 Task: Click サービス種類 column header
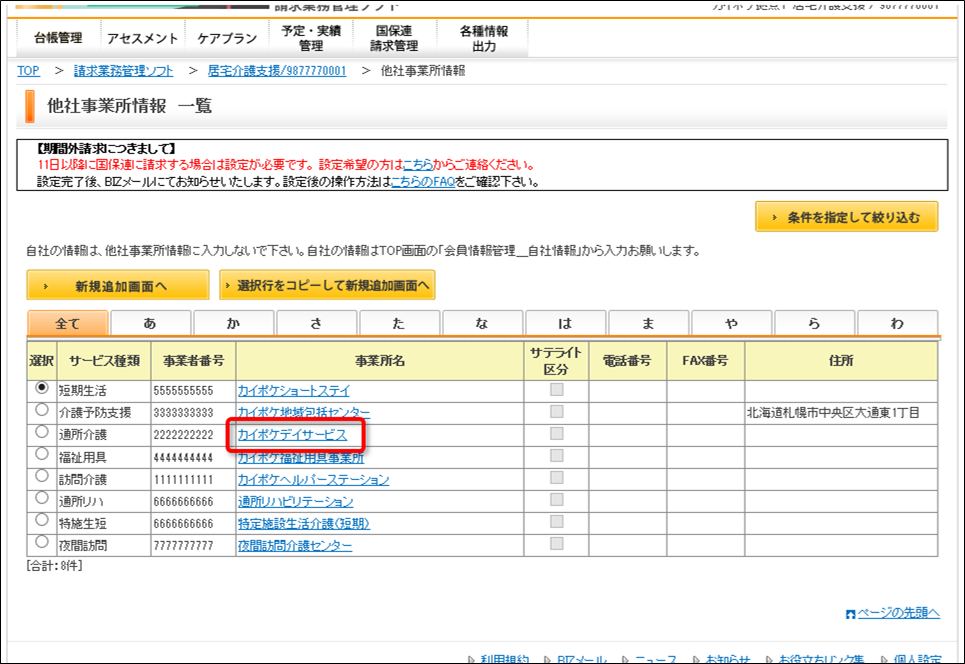pyautogui.click(x=104, y=361)
